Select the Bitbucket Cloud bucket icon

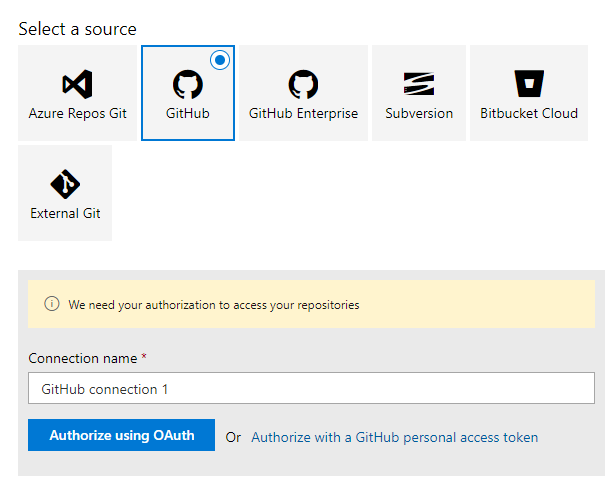529,84
